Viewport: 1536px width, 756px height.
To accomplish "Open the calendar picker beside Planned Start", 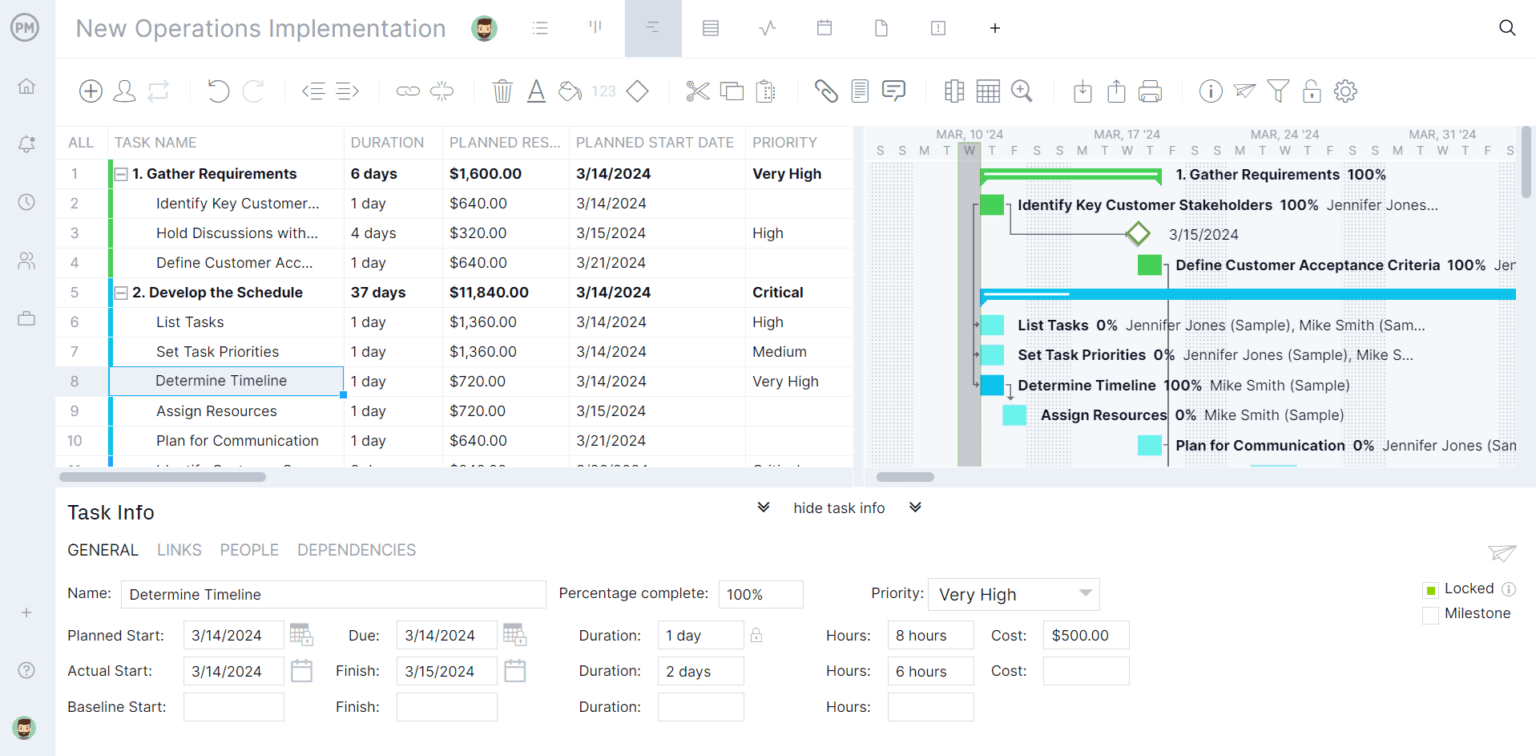I will pyautogui.click(x=301, y=634).
